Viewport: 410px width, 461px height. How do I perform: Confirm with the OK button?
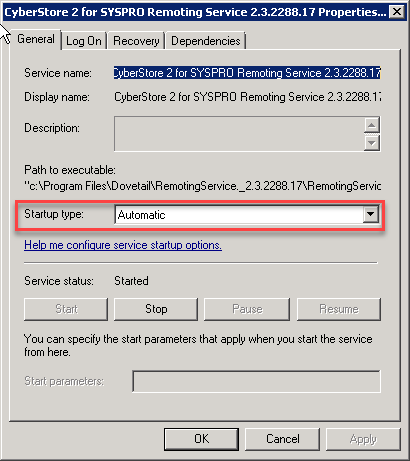(x=201, y=439)
